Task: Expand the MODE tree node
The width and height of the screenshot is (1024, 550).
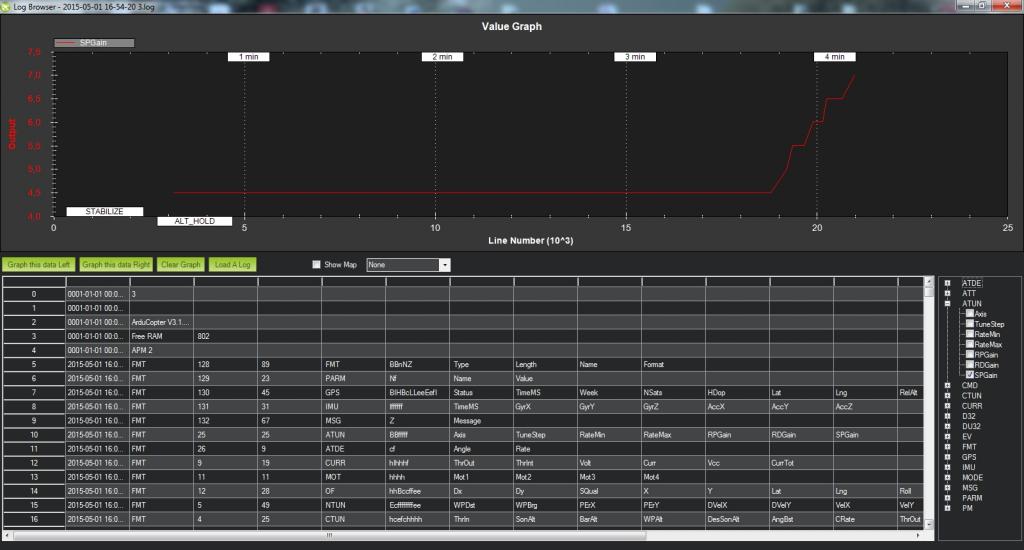Action: pos(947,477)
